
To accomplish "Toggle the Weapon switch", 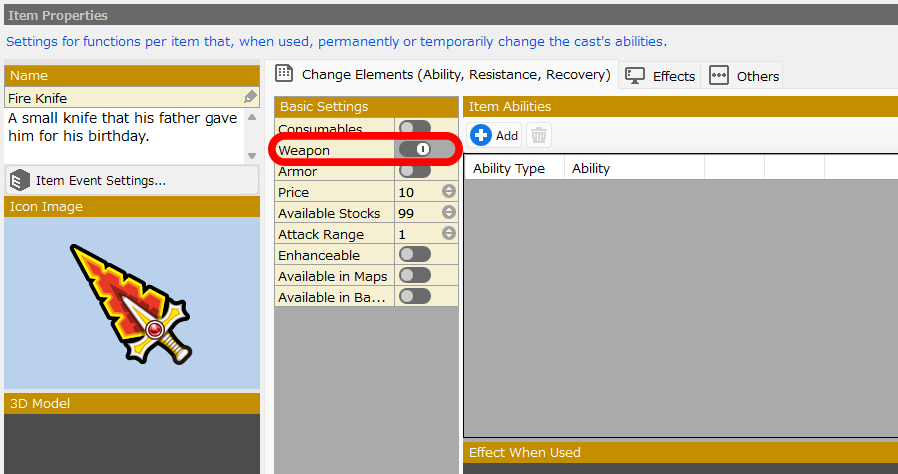I will click(415, 150).
